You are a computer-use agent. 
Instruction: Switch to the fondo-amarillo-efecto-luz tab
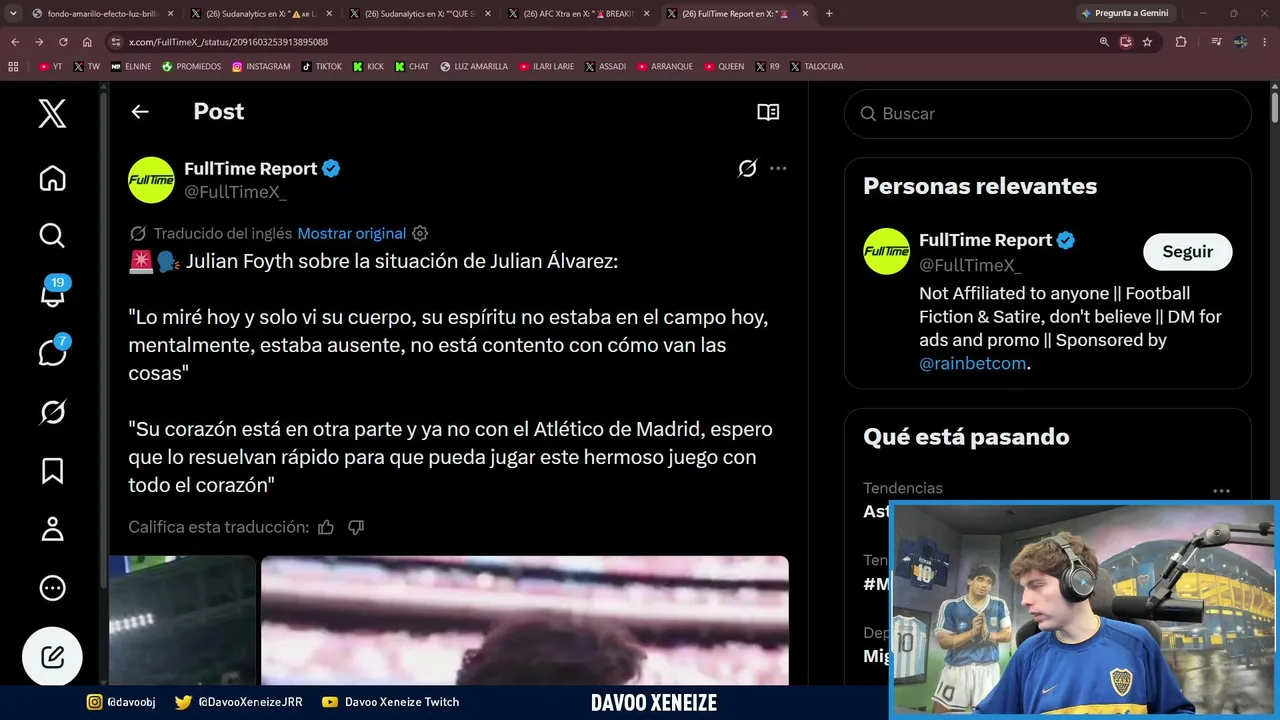pos(102,14)
